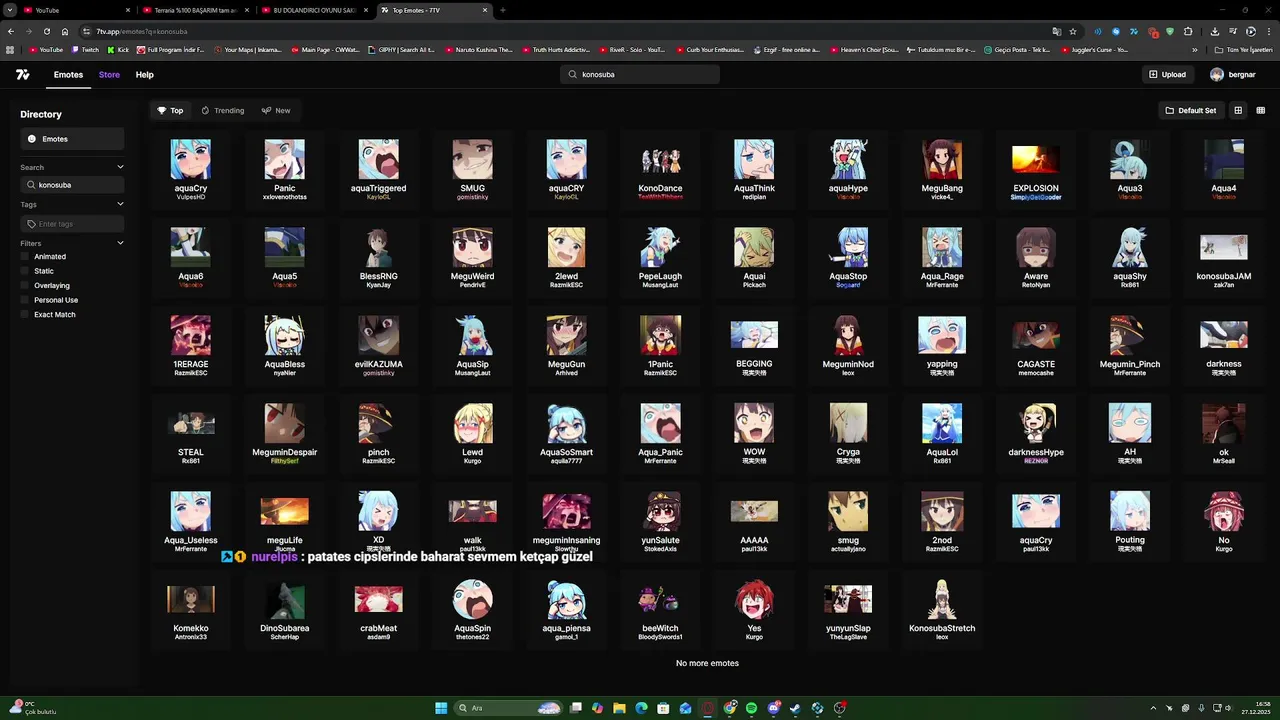This screenshot has width=1280, height=720.
Task: Open the konosubaJAM emote
Action: 1224,256
